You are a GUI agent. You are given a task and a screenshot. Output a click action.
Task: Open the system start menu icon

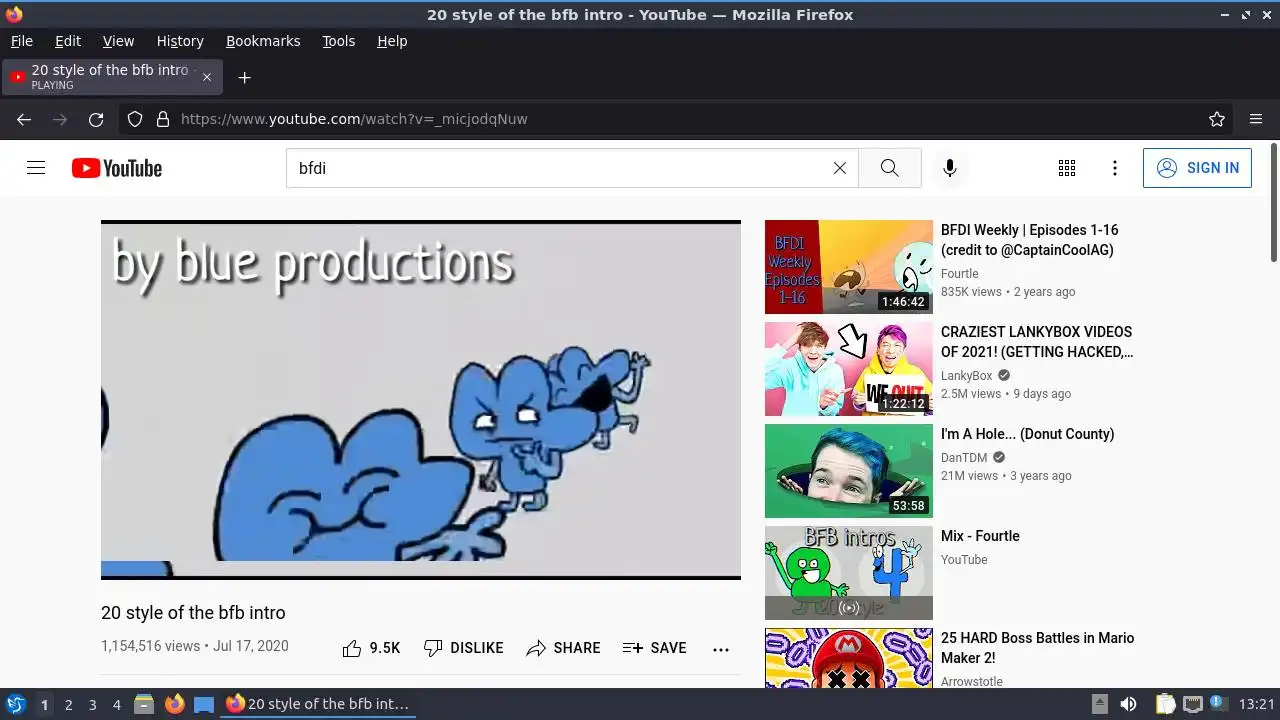coord(15,704)
